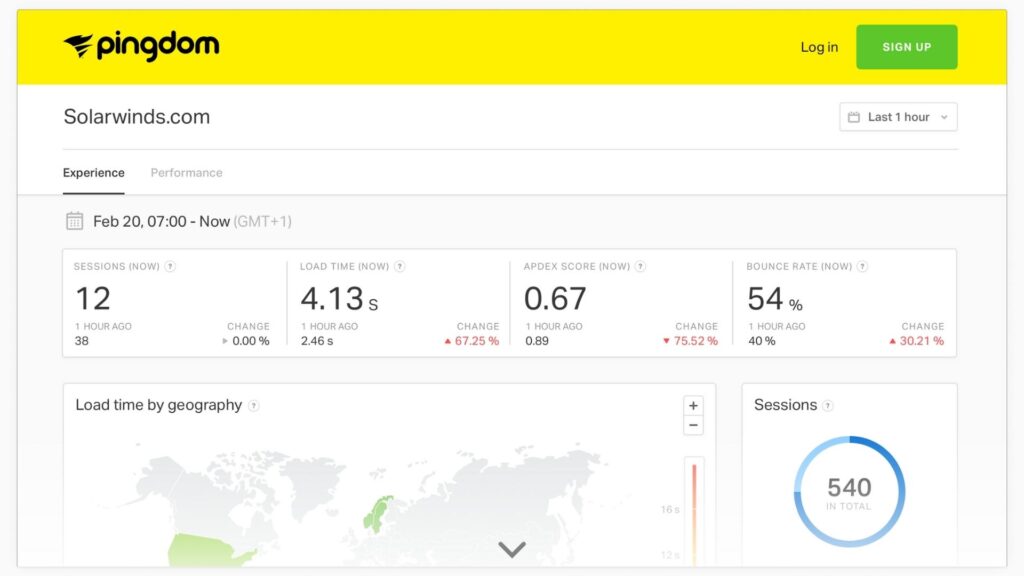The height and width of the screenshot is (576, 1024).
Task: Click the 4.13 s load time value
Action: click(x=339, y=299)
